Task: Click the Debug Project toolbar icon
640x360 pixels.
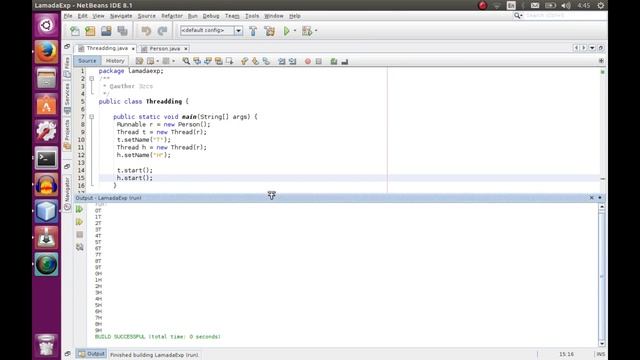Action: tap(307, 31)
